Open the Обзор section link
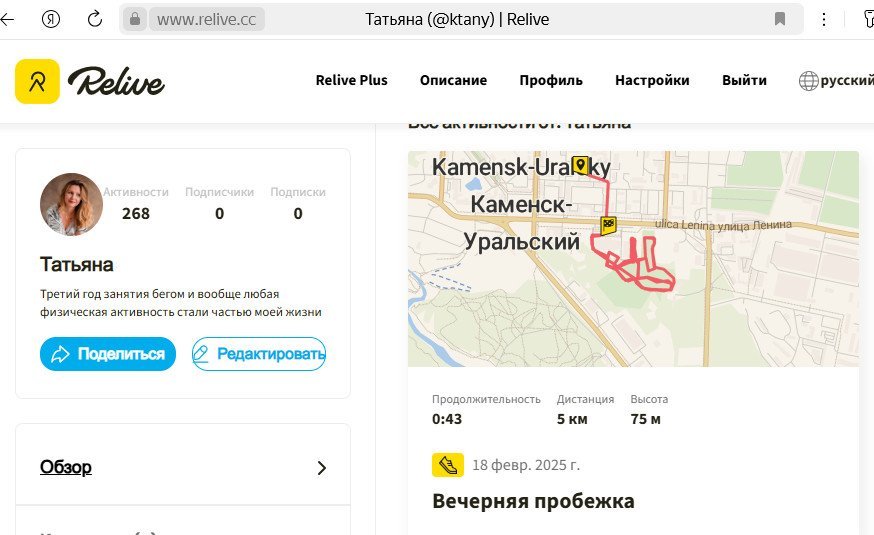 click(x=66, y=467)
